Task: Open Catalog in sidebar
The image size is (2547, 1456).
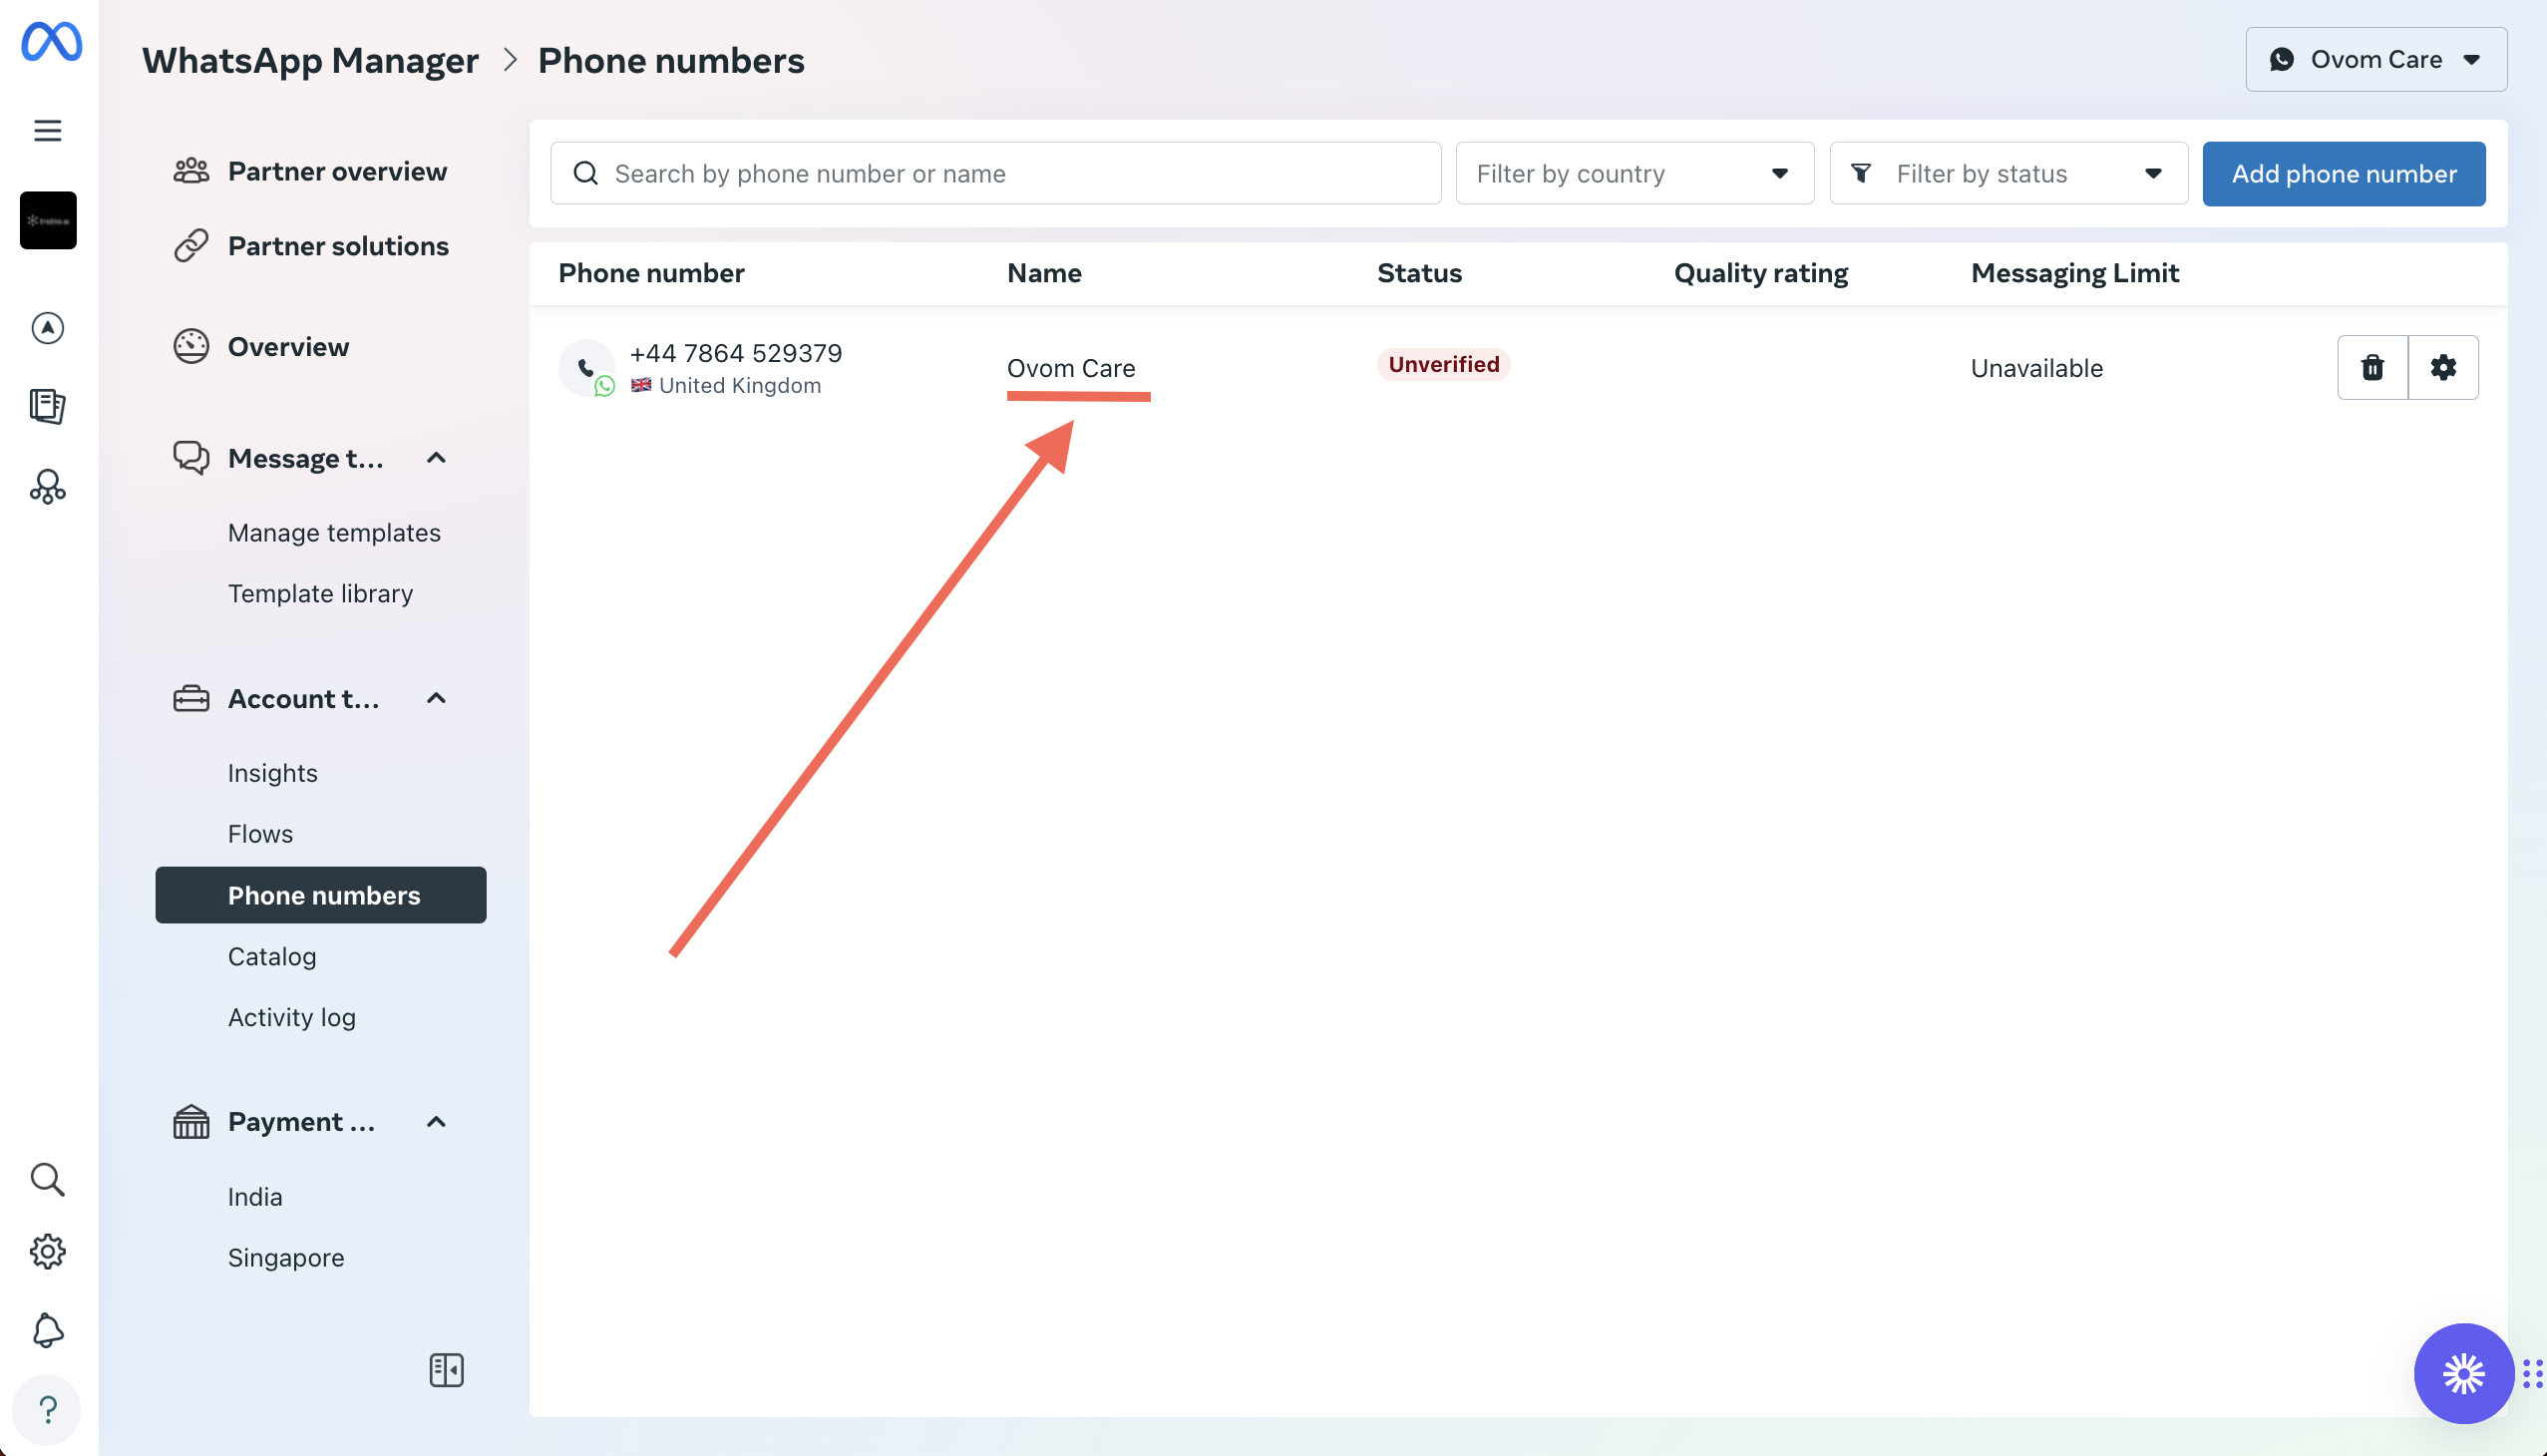Action: tap(272, 957)
